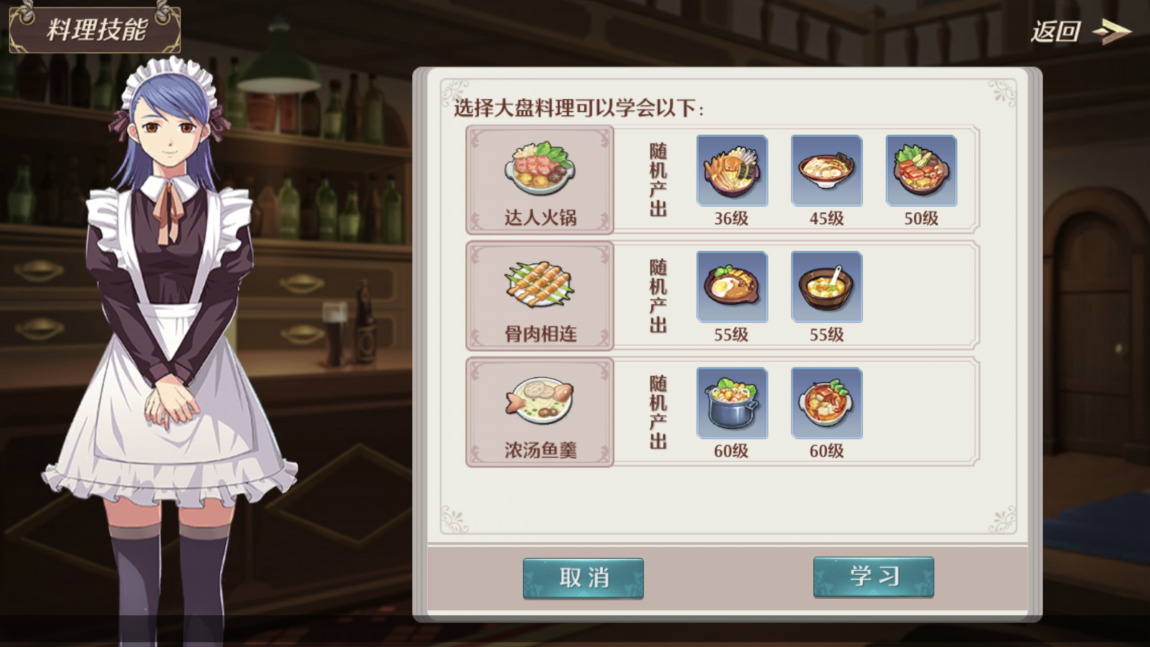Click the 随机产出 label in the hotpot row

coord(658,180)
